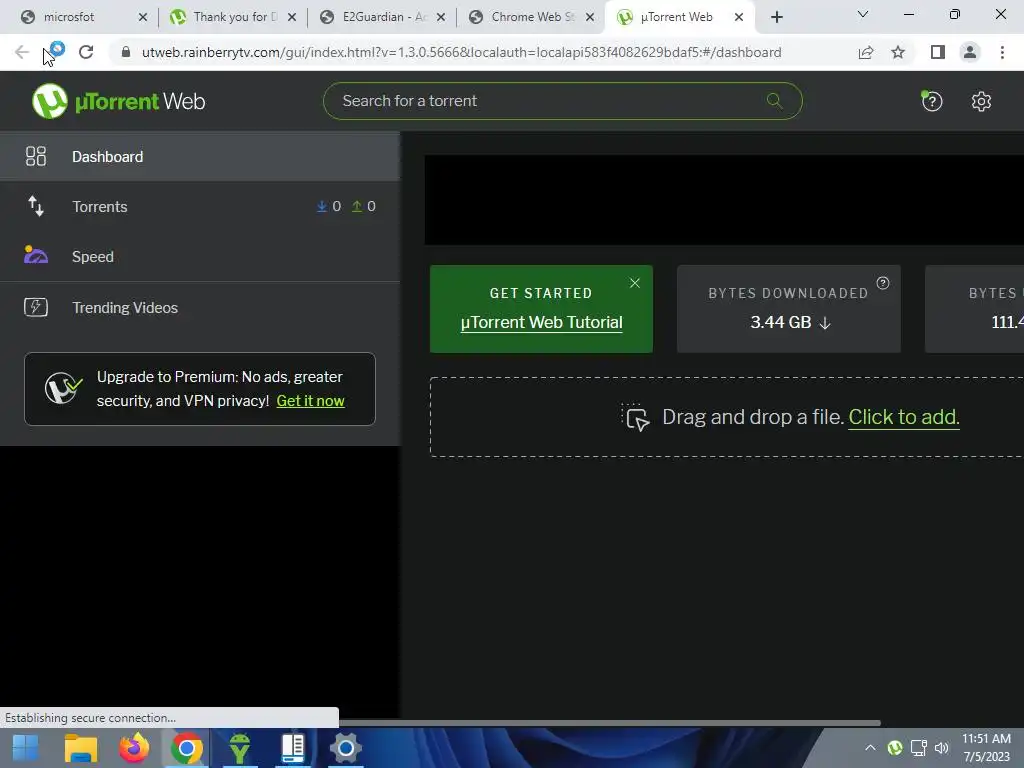1024x768 pixels.
Task: Click Bytes Downloaded info question icon
Action: [883, 283]
